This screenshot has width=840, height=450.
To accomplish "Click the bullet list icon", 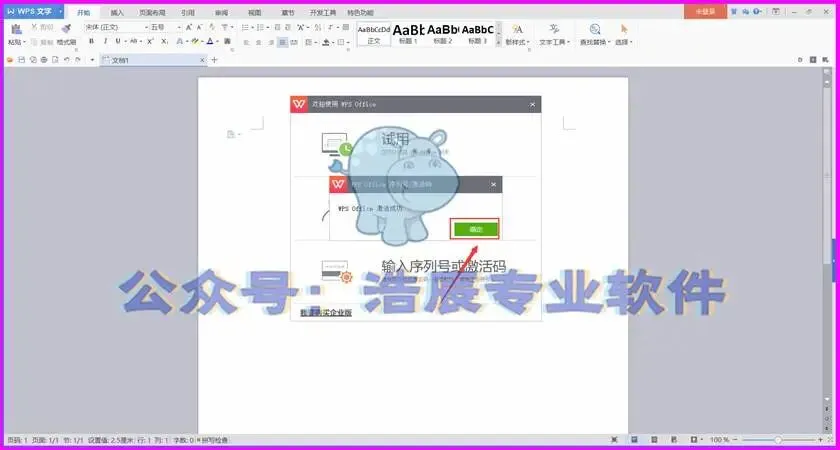I will [245, 27].
